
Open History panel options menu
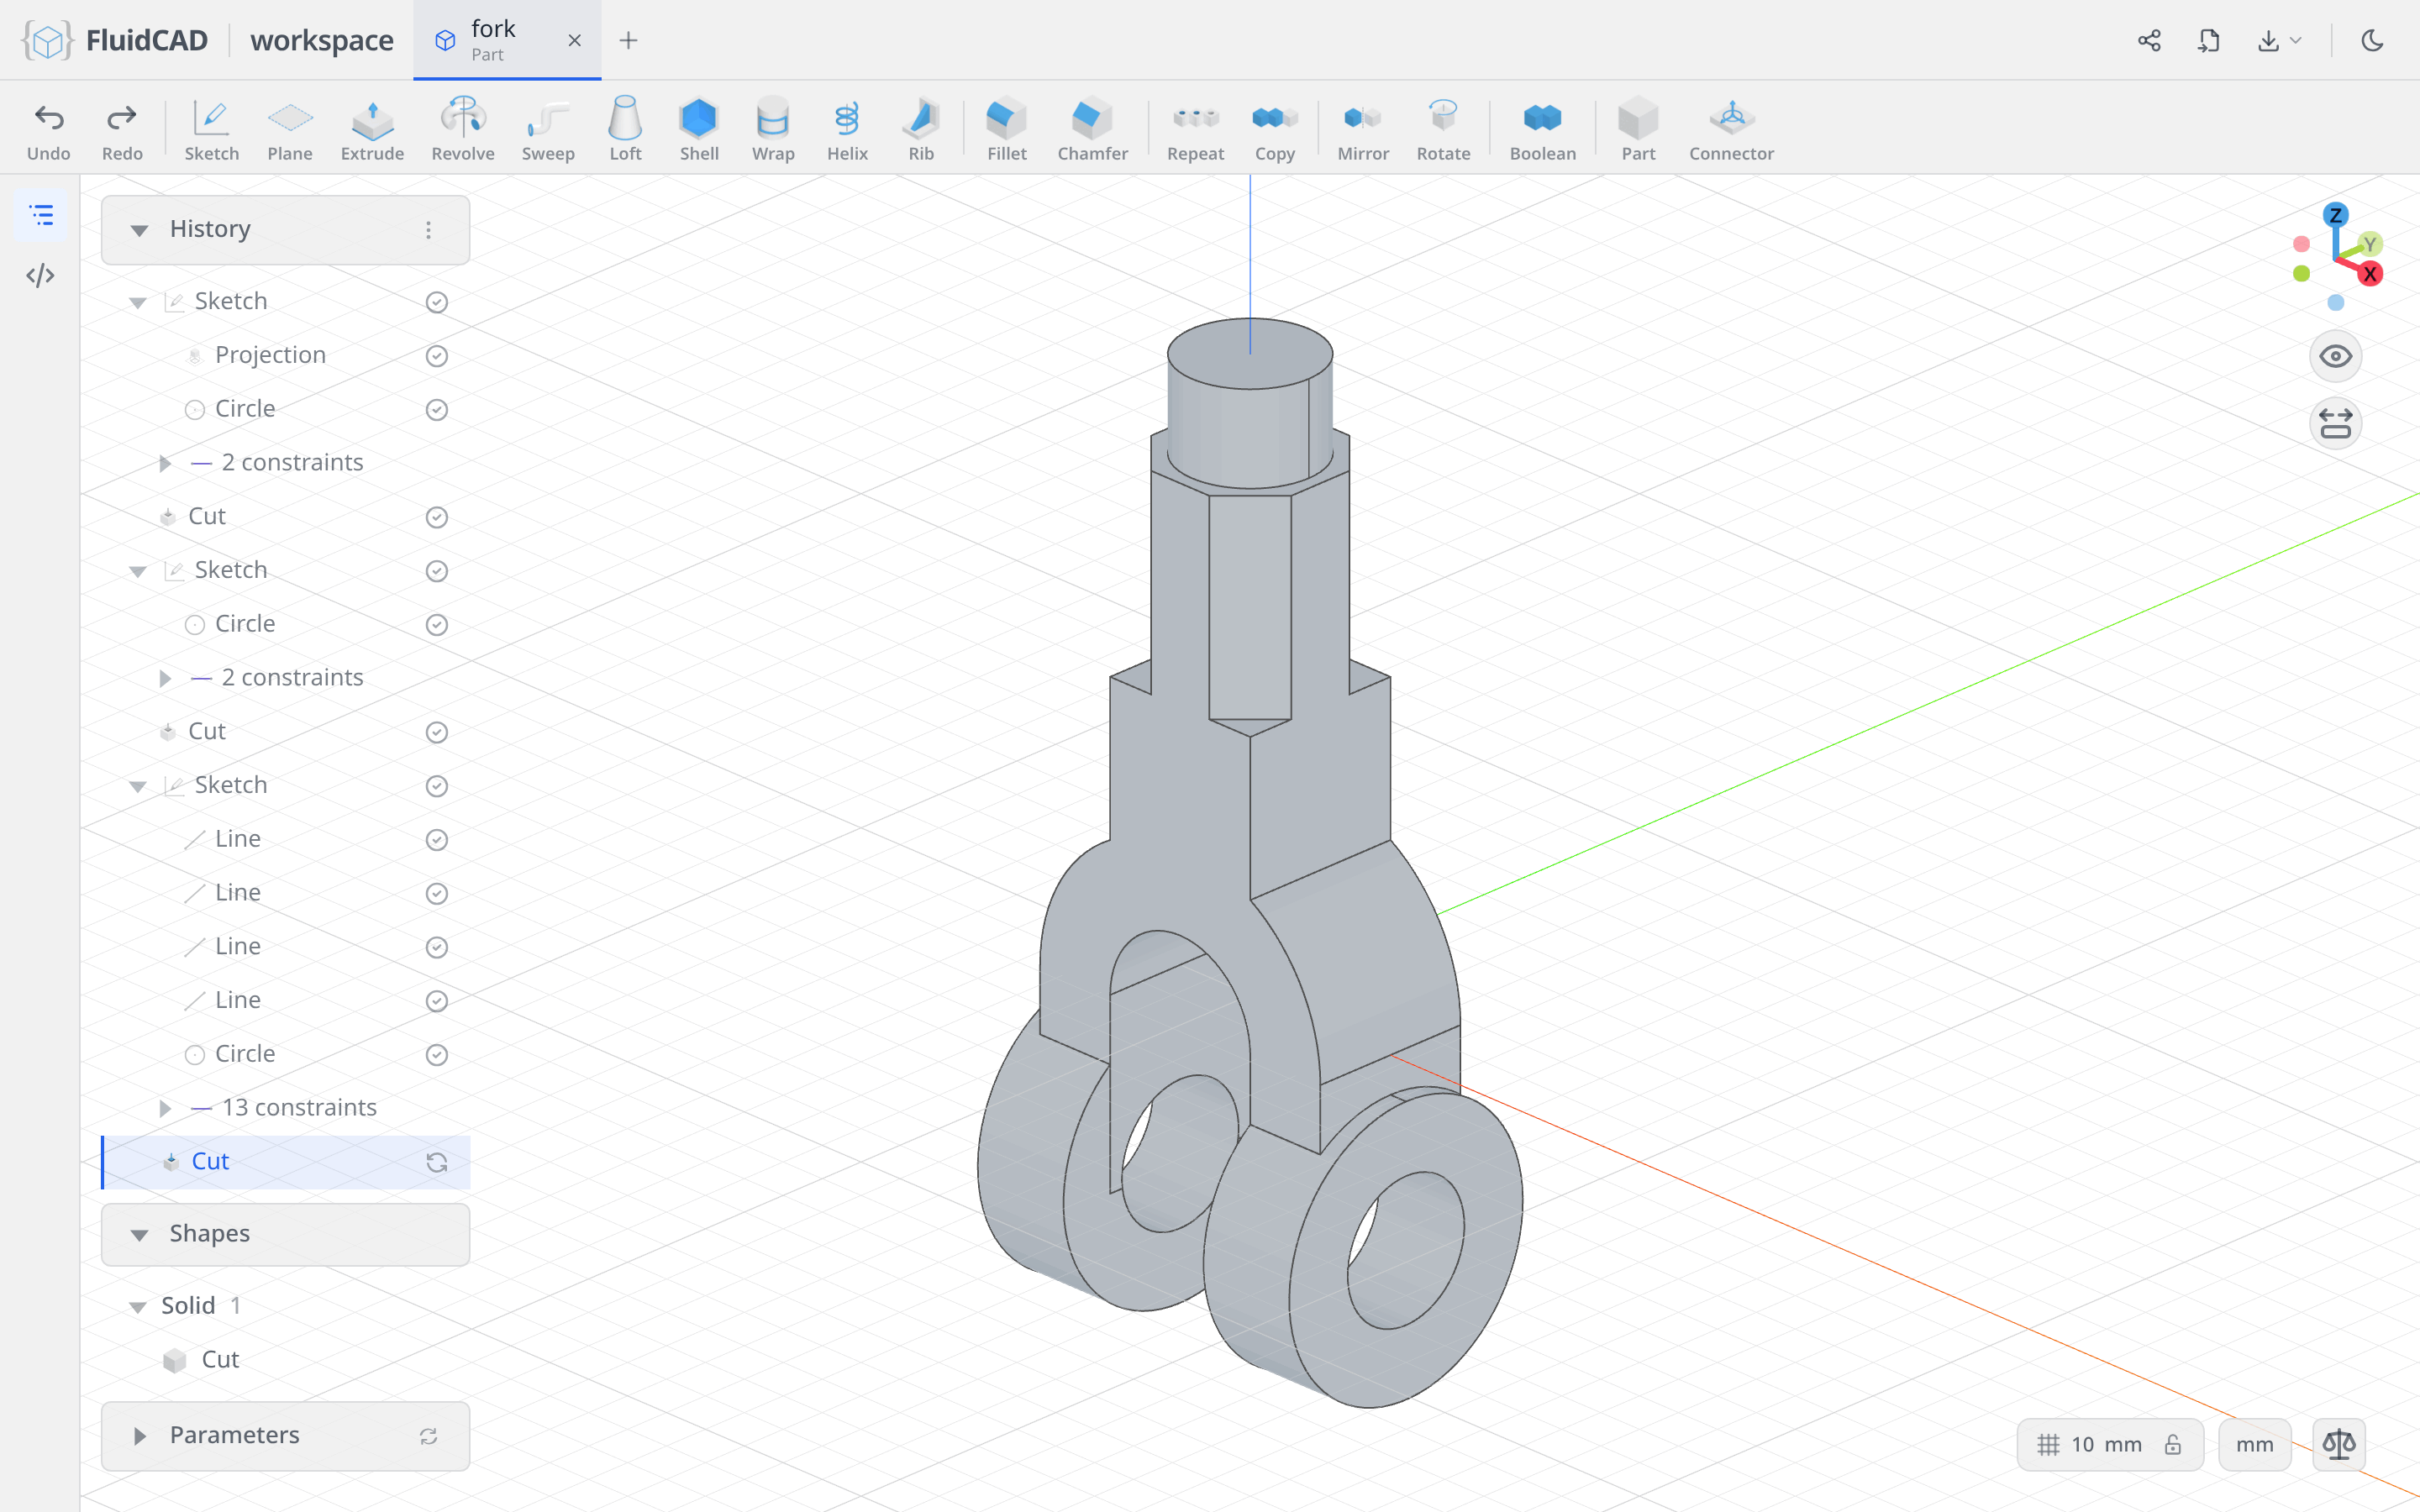click(428, 230)
